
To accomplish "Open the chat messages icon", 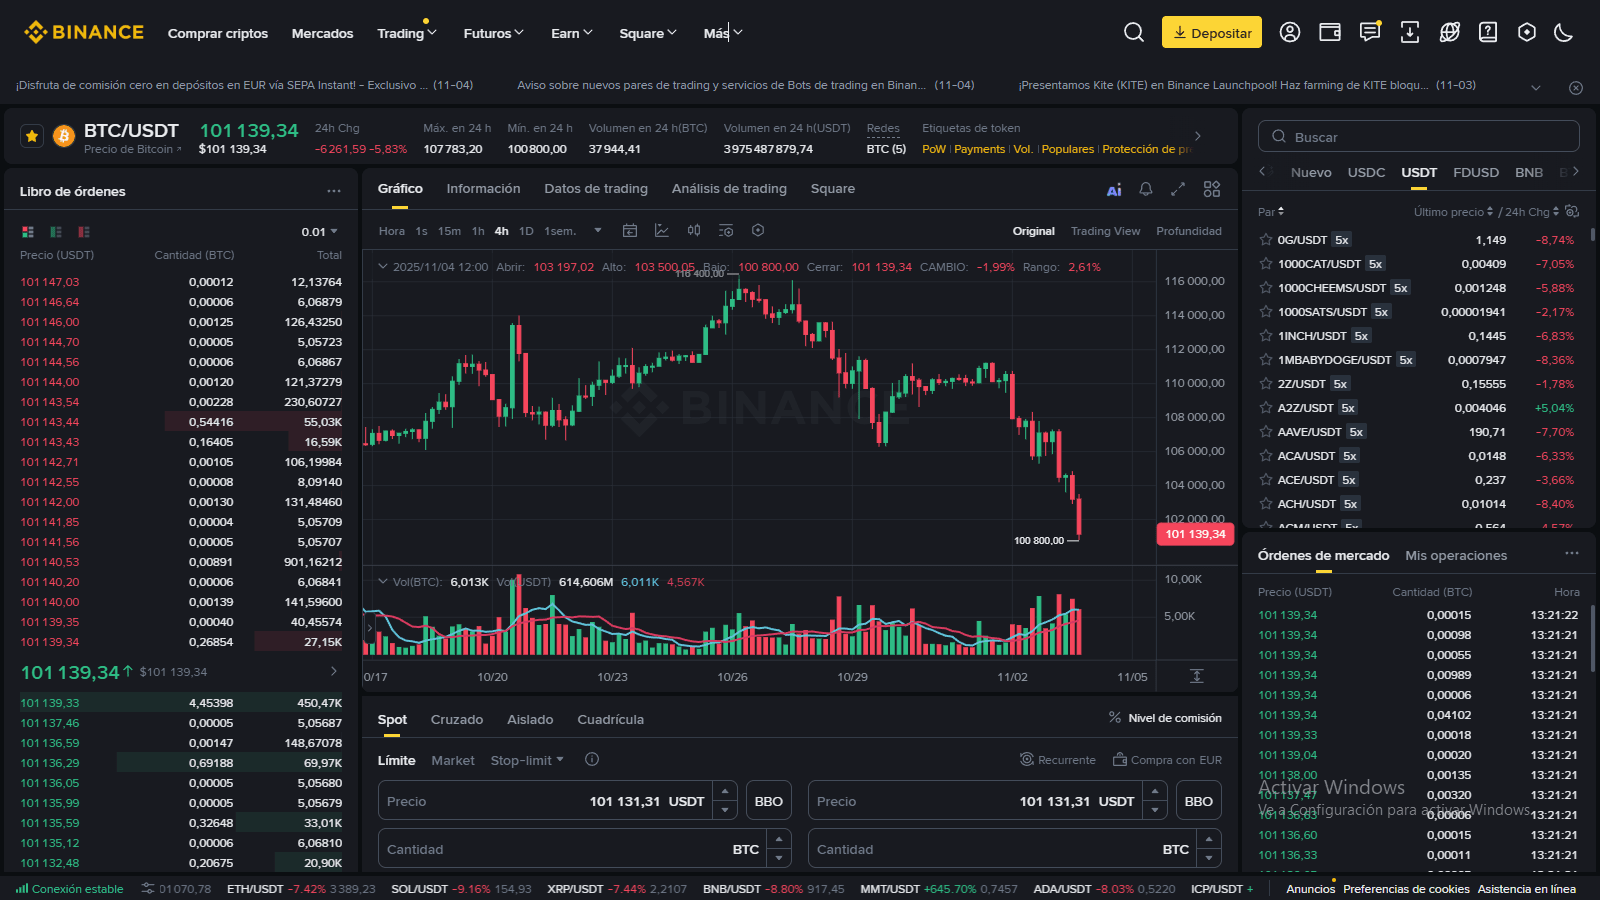I will point(1370,33).
